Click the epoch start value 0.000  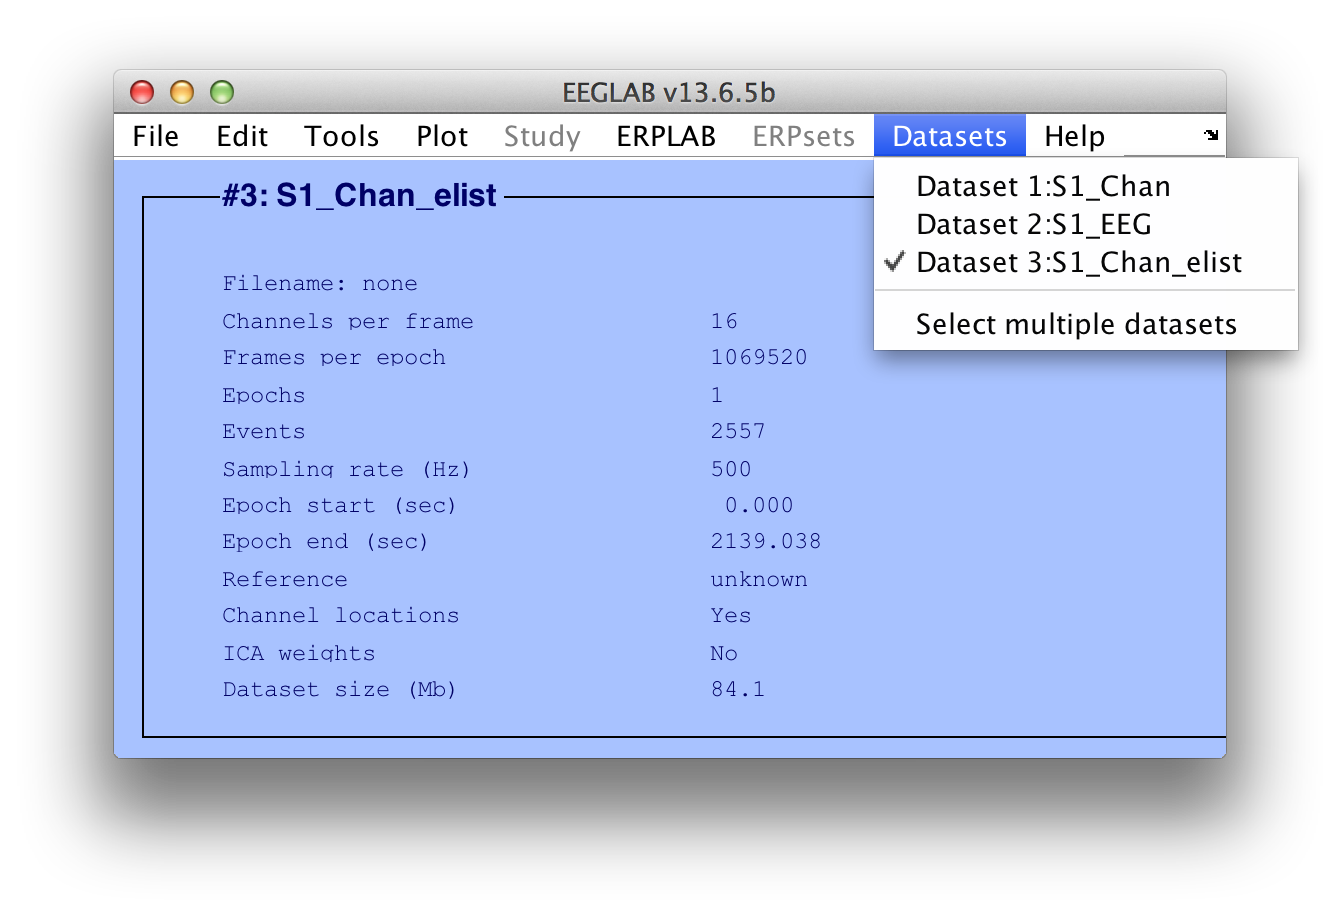[x=759, y=506]
